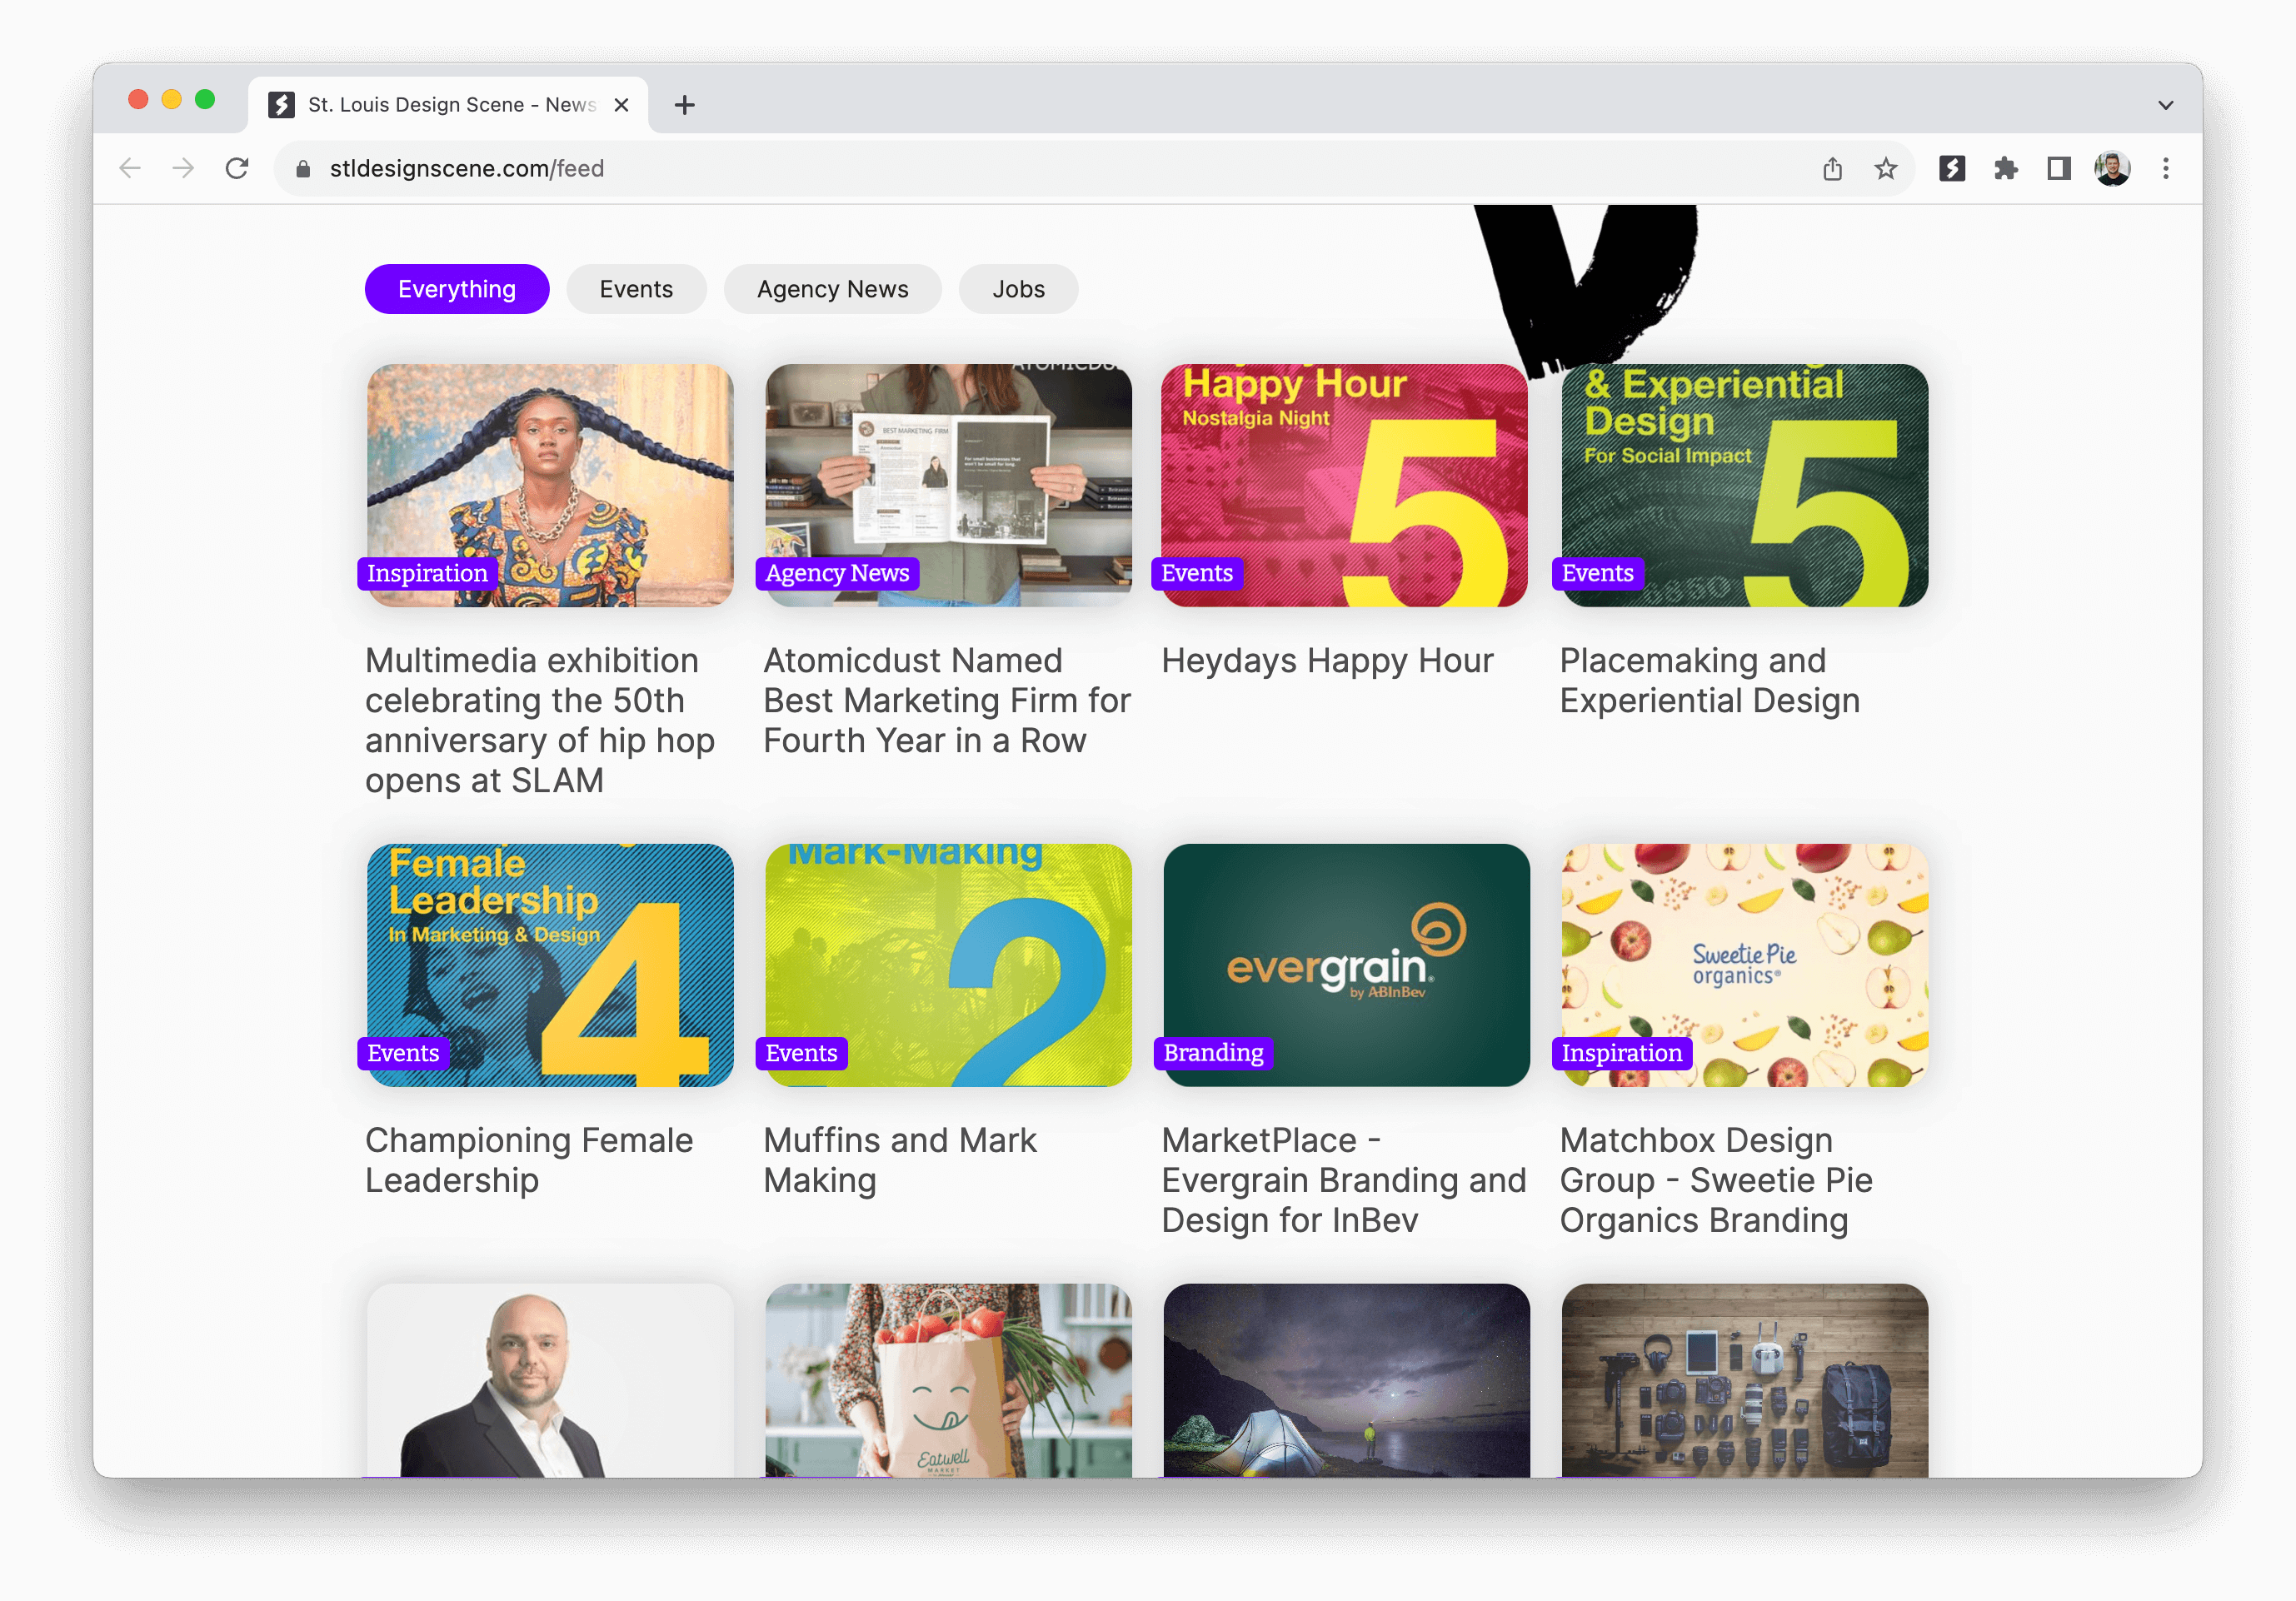Filter the feed by Agency News
This screenshot has width=2296, height=1601.
(x=832, y=289)
